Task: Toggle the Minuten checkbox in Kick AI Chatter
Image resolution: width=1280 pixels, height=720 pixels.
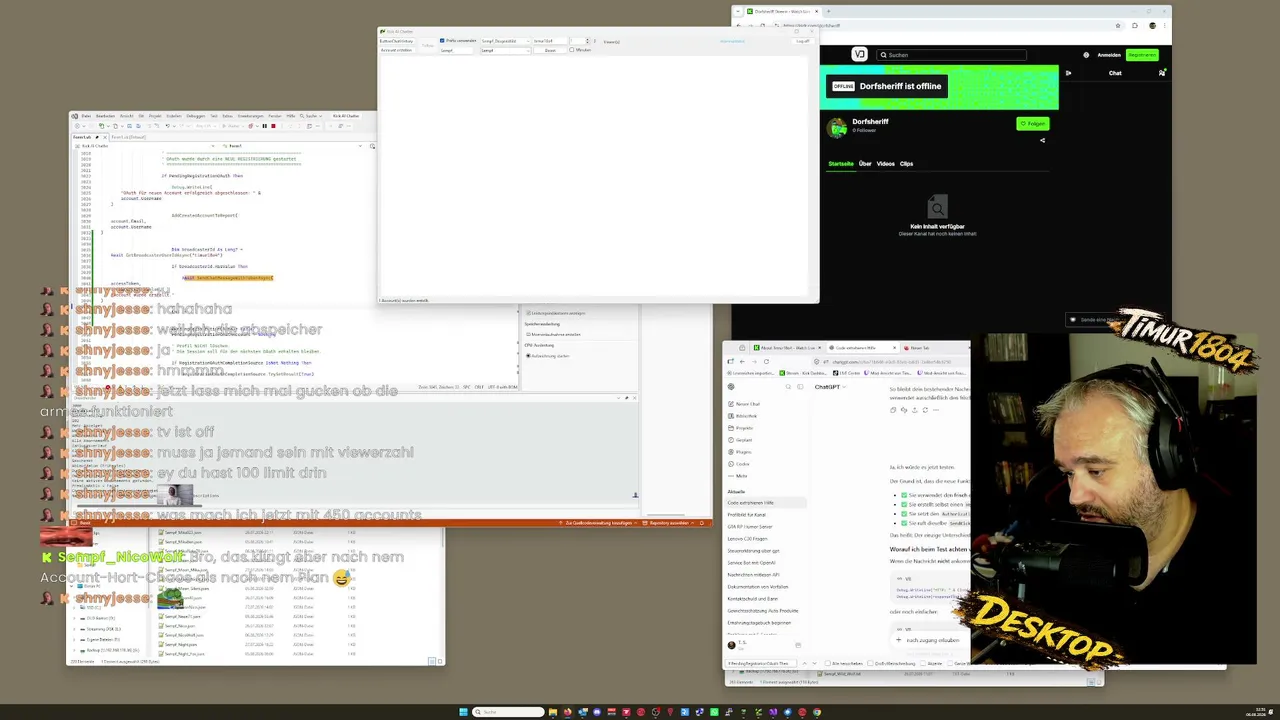Action: (572, 50)
